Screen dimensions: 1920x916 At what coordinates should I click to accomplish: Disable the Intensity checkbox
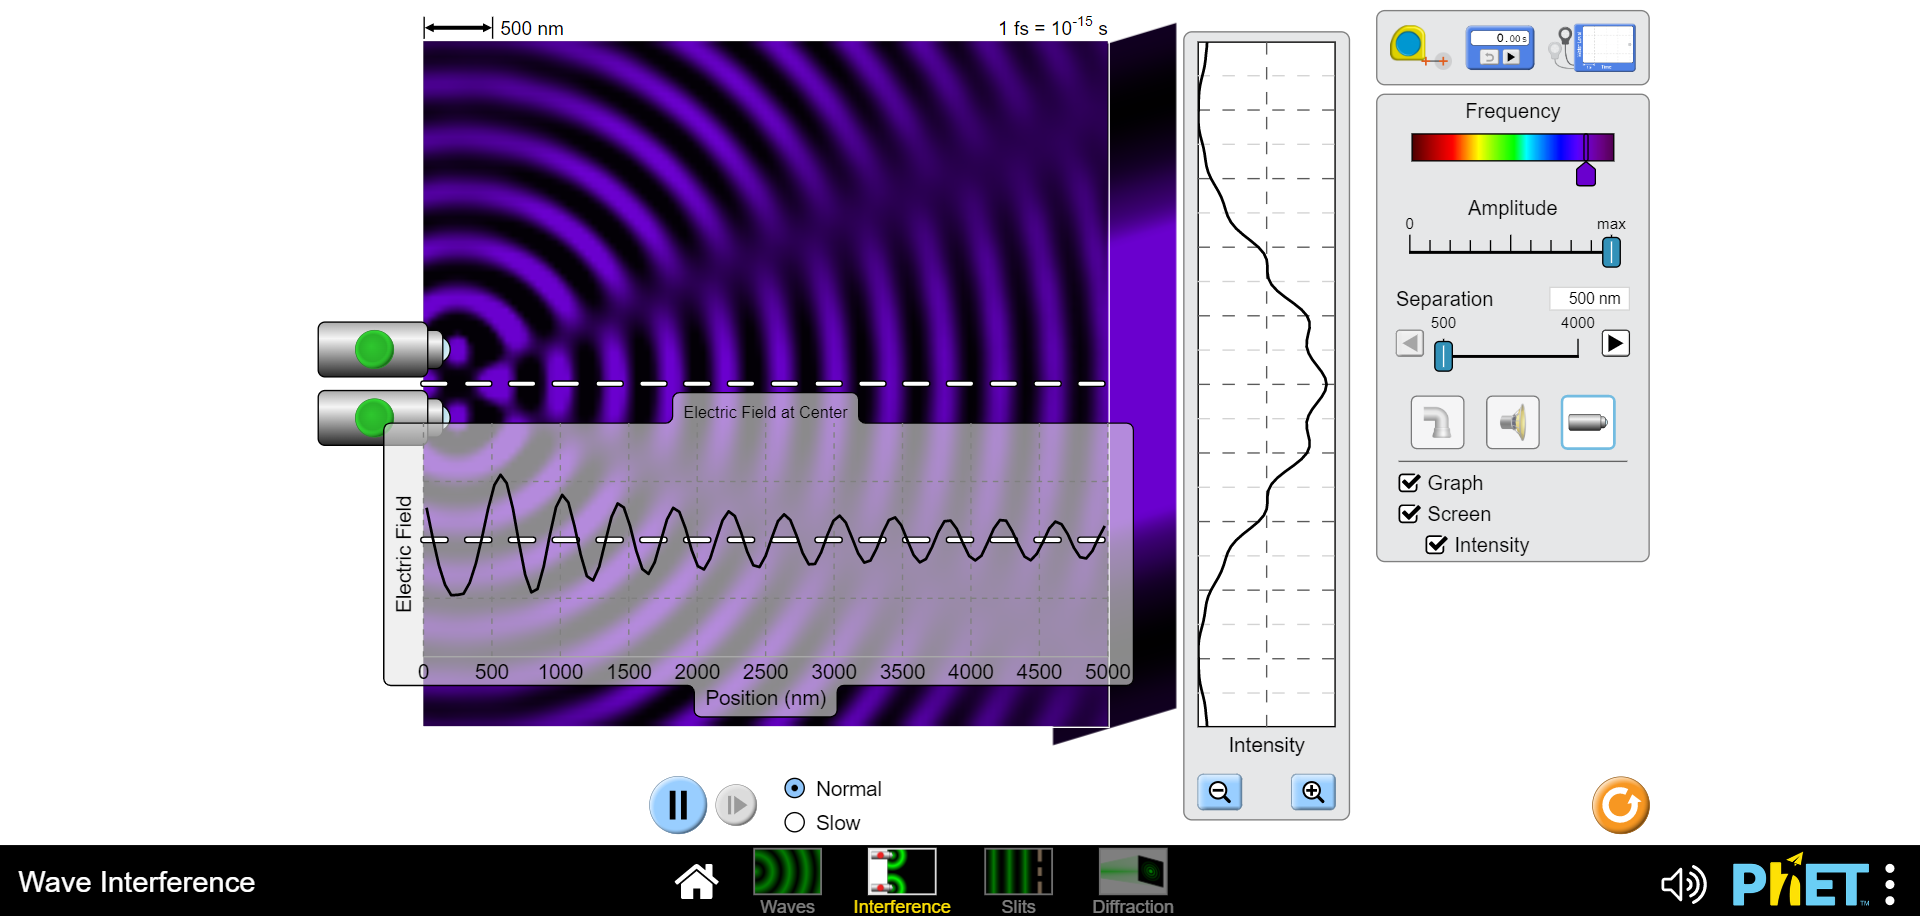tap(1437, 545)
